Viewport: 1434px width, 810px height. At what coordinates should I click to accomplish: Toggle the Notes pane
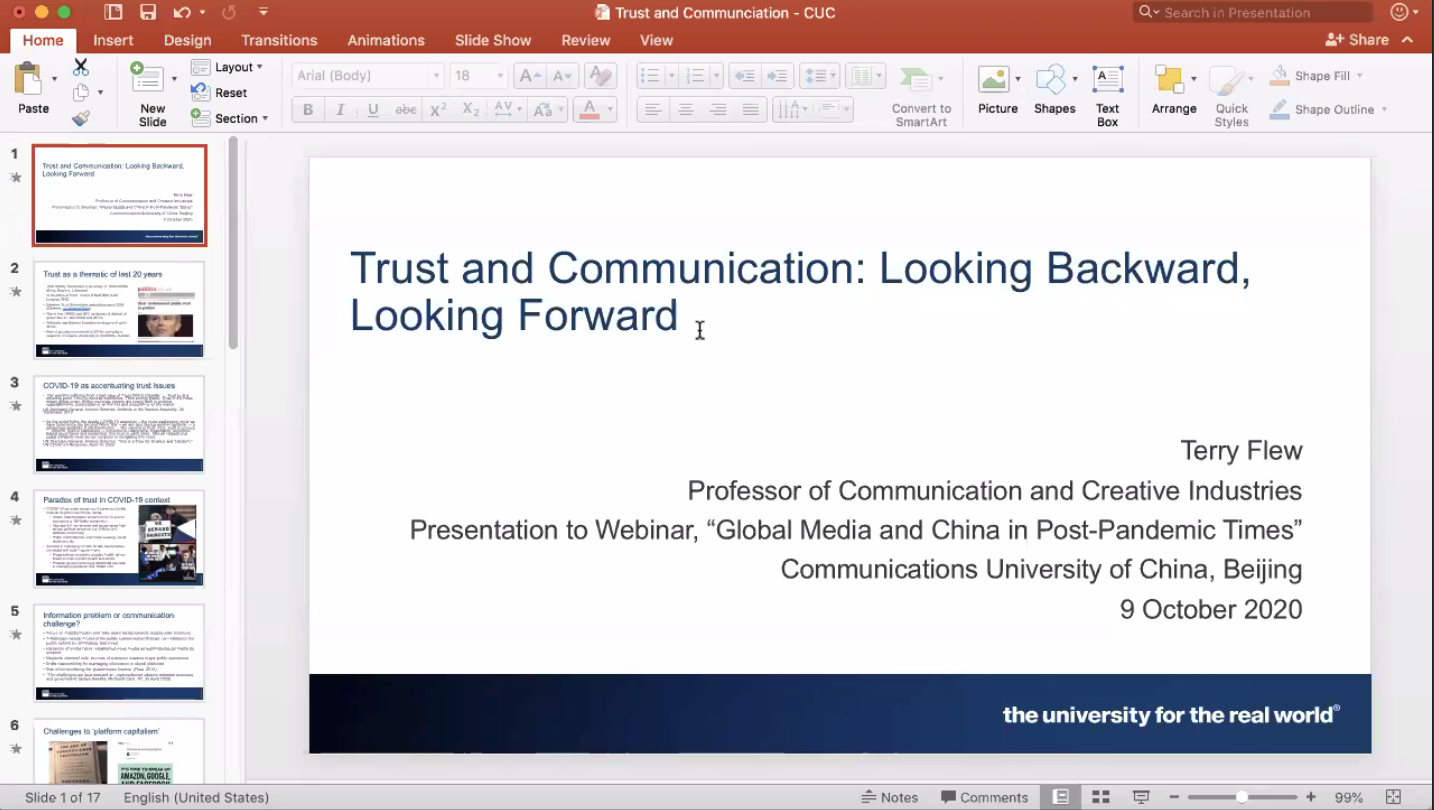click(x=889, y=797)
